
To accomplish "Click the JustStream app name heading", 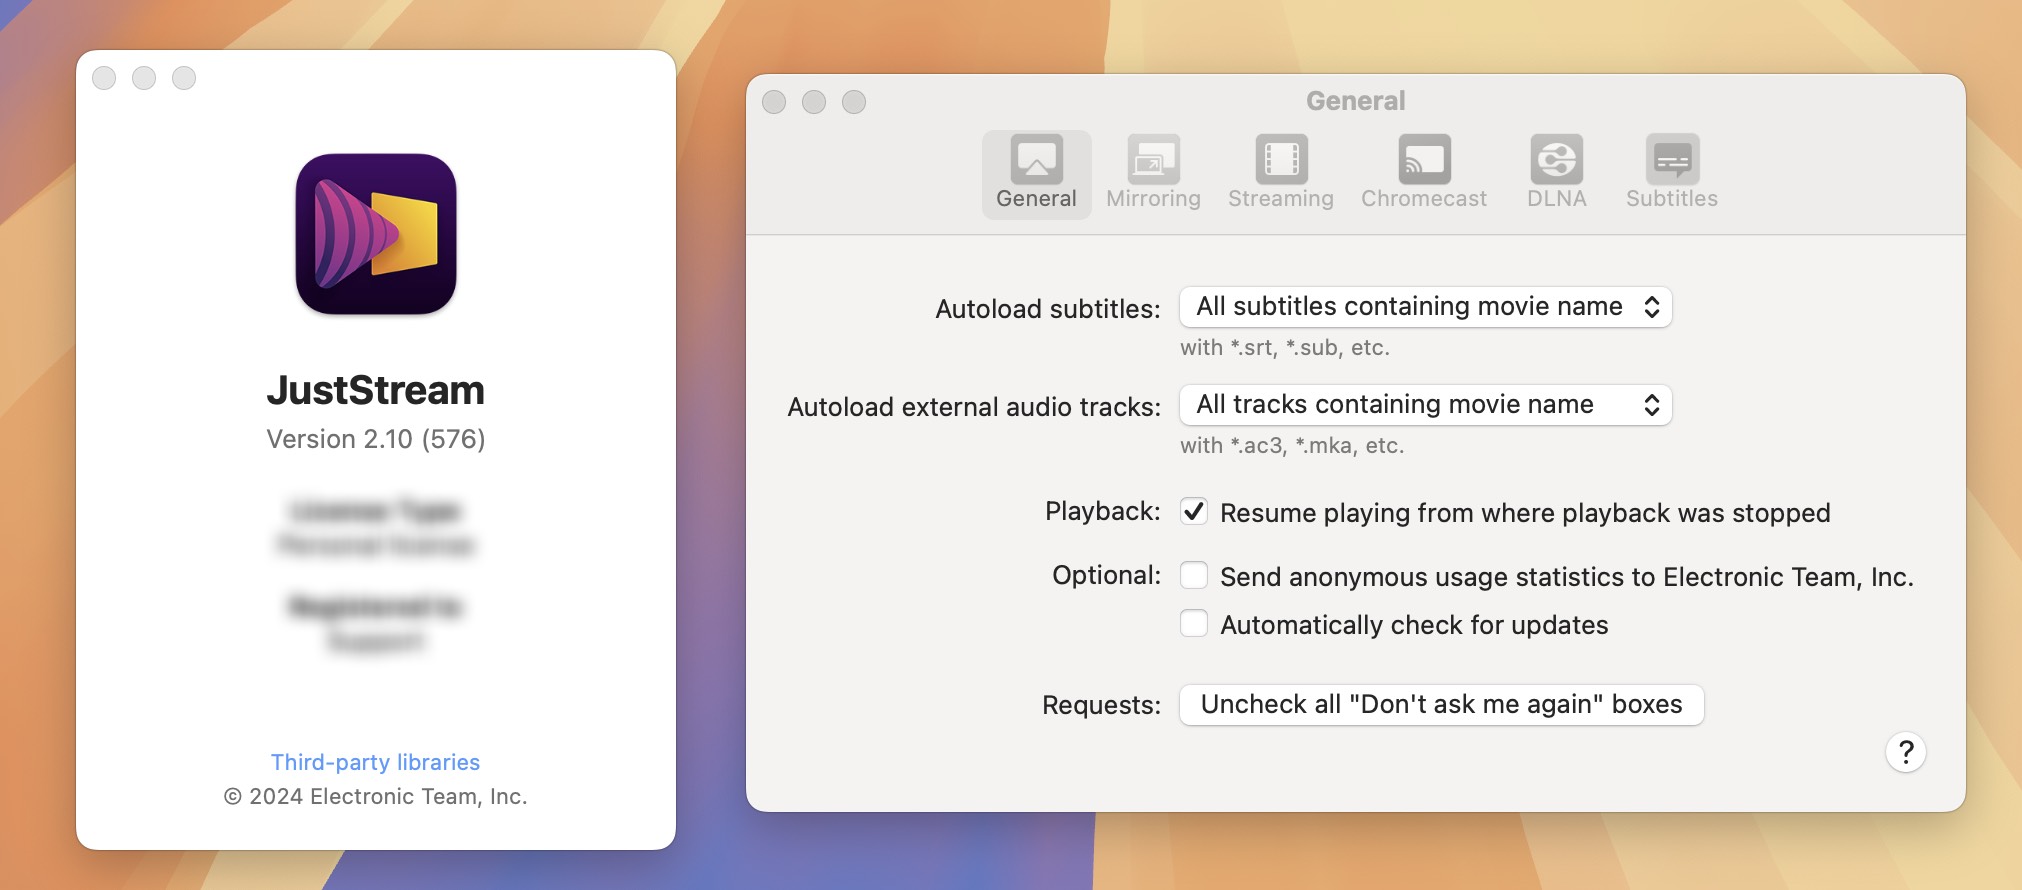I will (x=375, y=390).
